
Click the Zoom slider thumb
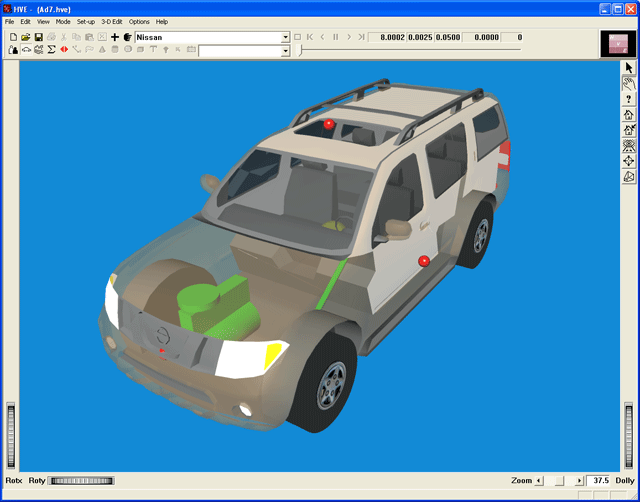[x=559, y=481]
